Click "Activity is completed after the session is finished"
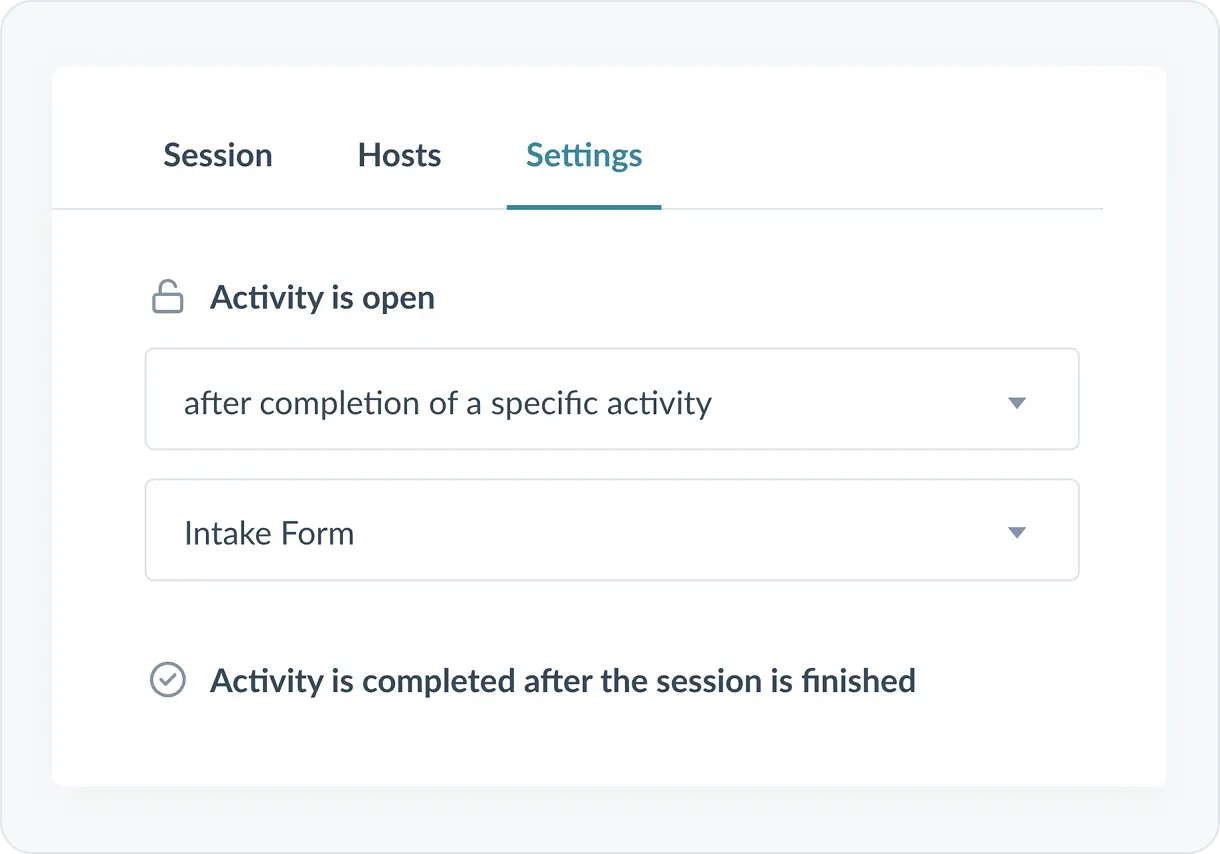Viewport: 1220px width, 854px height. pyautogui.click(x=562, y=681)
